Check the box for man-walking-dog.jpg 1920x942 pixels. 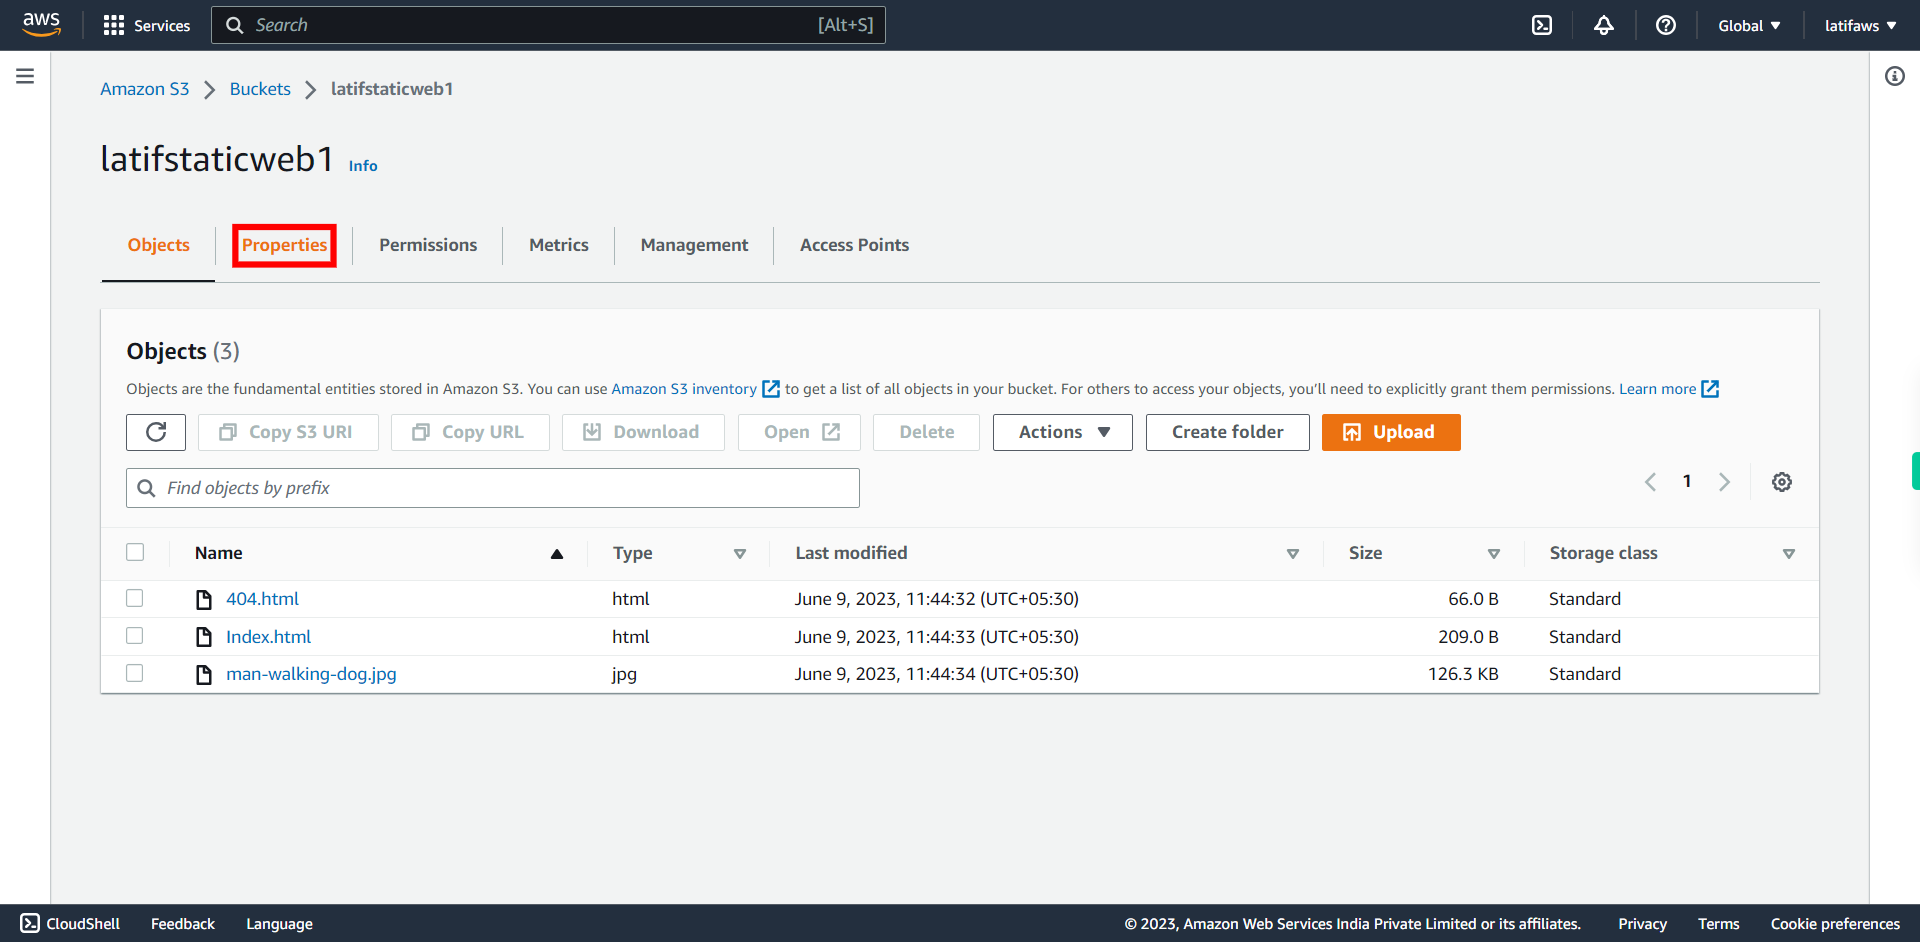(135, 673)
